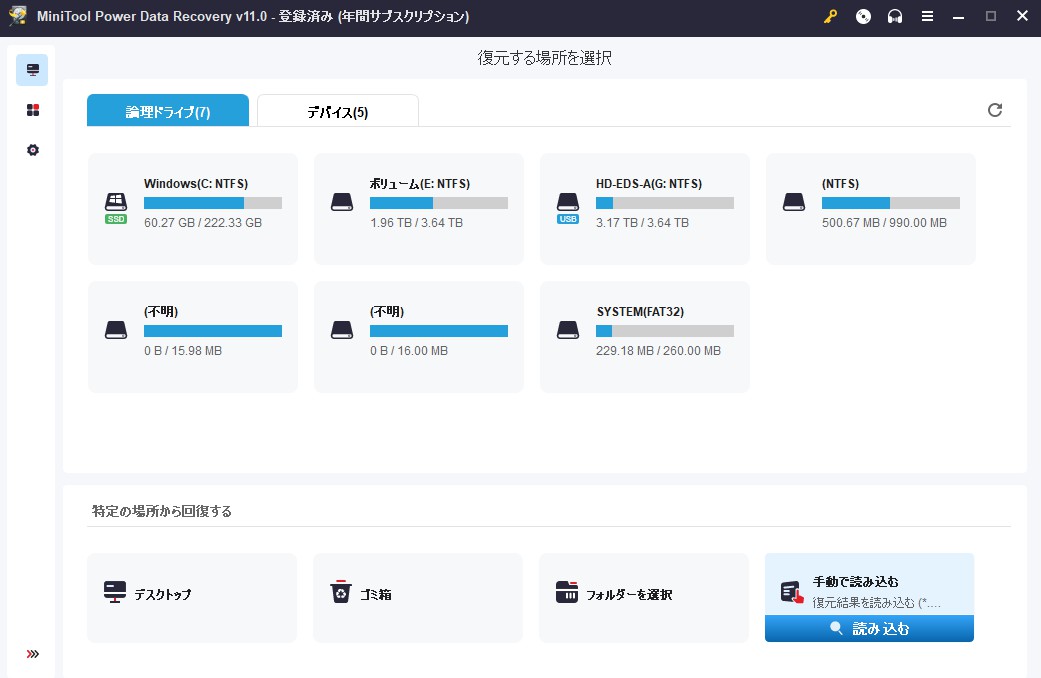The image size is (1041, 678).
Task: Click the 読み込む load button
Action: (x=869, y=628)
